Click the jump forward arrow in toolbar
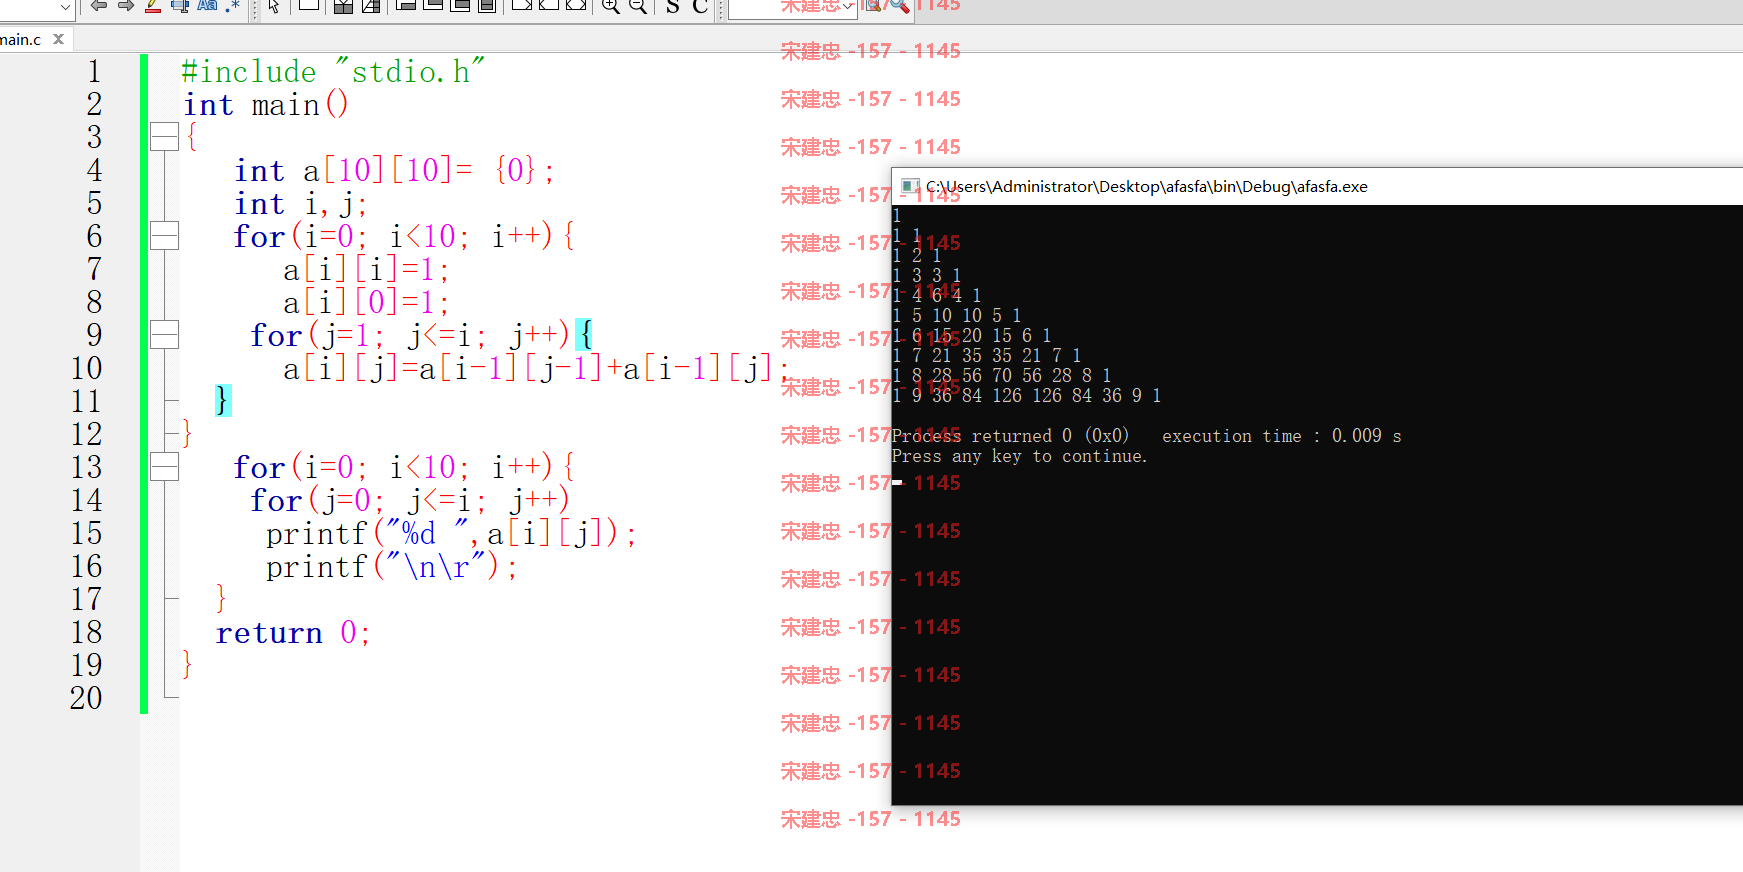The image size is (1743, 872). [126, 5]
